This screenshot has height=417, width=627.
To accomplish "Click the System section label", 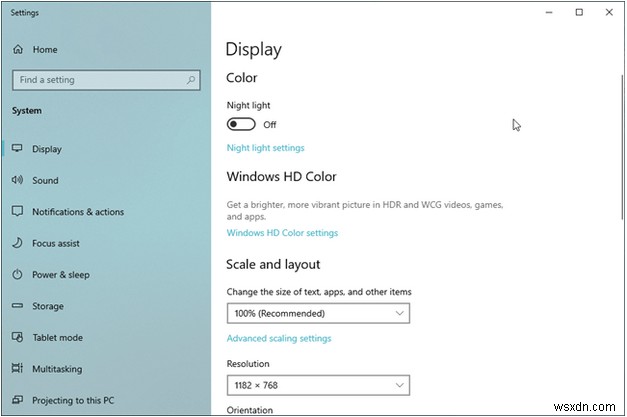I will point(26,111).
